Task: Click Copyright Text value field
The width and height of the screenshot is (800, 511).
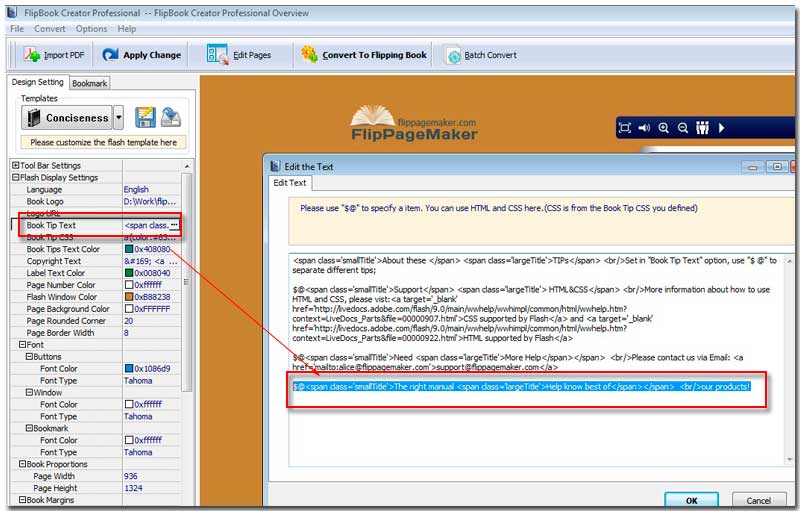Action: pos(151,261)
